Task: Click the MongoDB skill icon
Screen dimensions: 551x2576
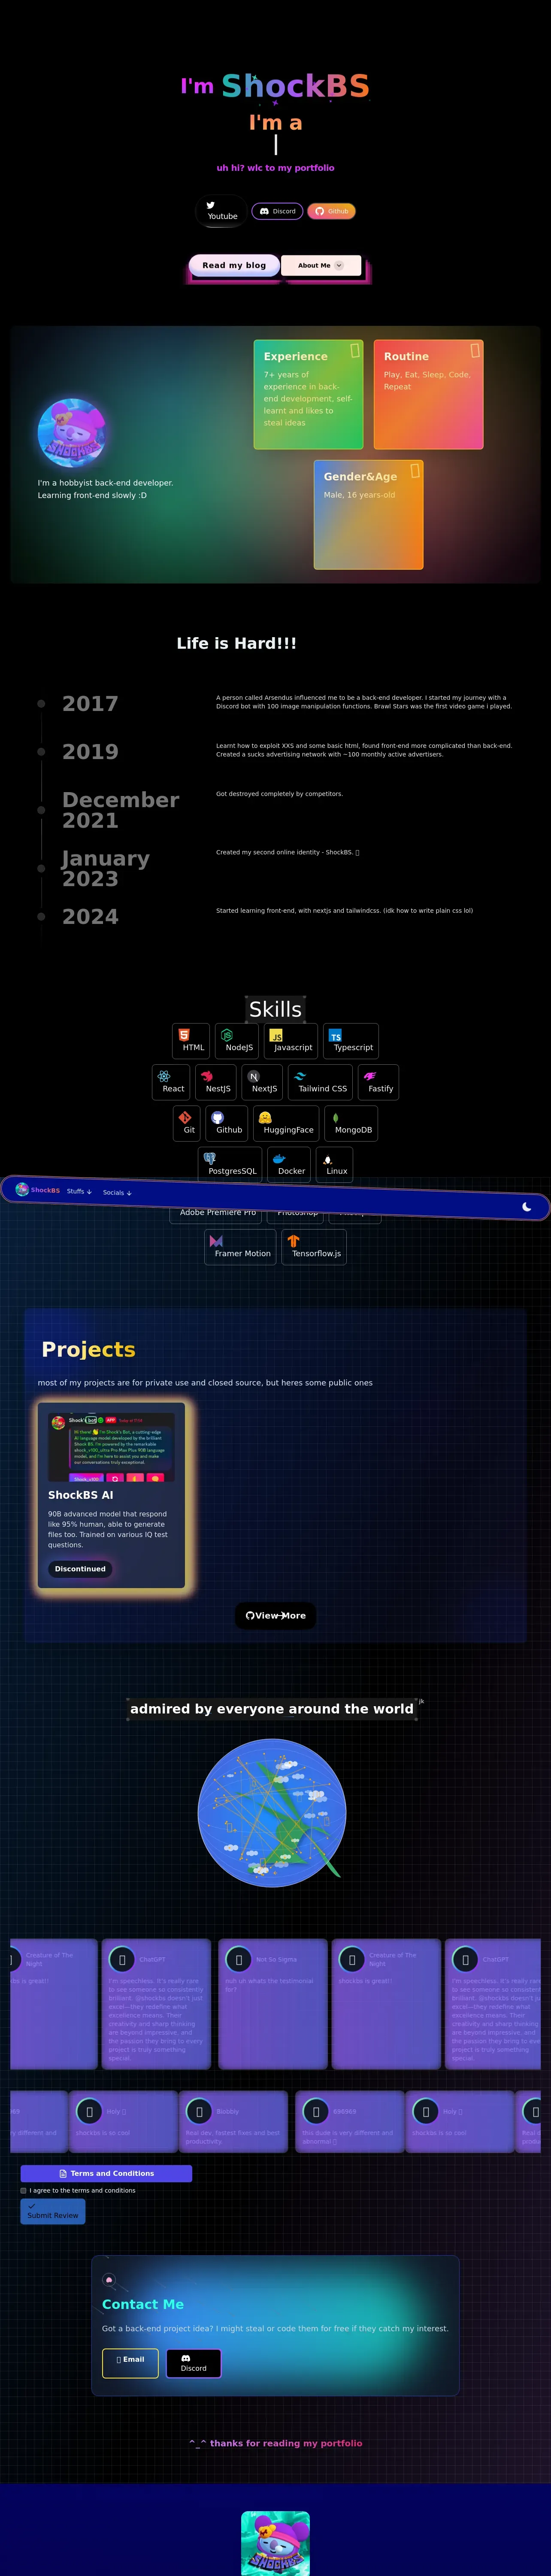Action: tap(336, 1117)
